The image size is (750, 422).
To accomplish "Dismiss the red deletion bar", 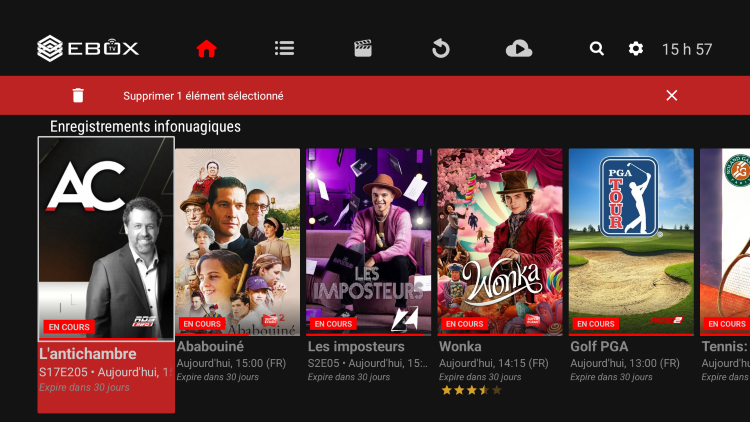I will pyautogui.click(x=671, y=96).
